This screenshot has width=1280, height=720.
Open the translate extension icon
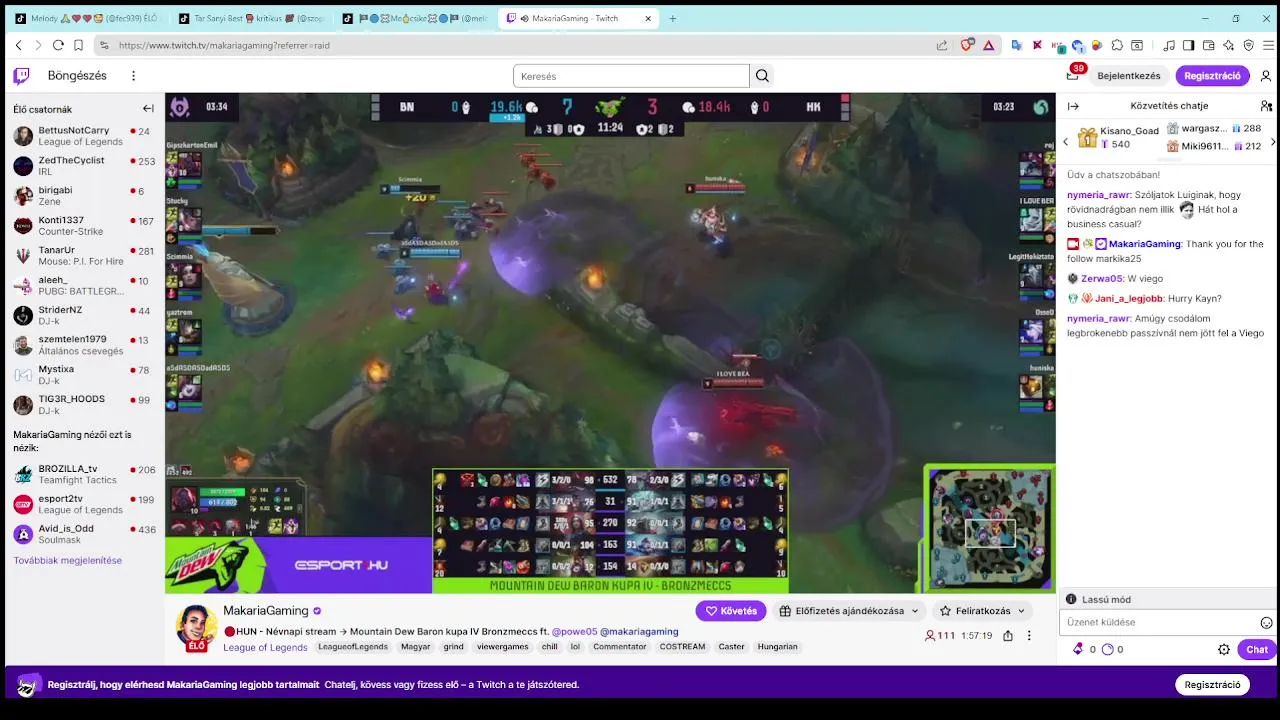coord(1016,45)
